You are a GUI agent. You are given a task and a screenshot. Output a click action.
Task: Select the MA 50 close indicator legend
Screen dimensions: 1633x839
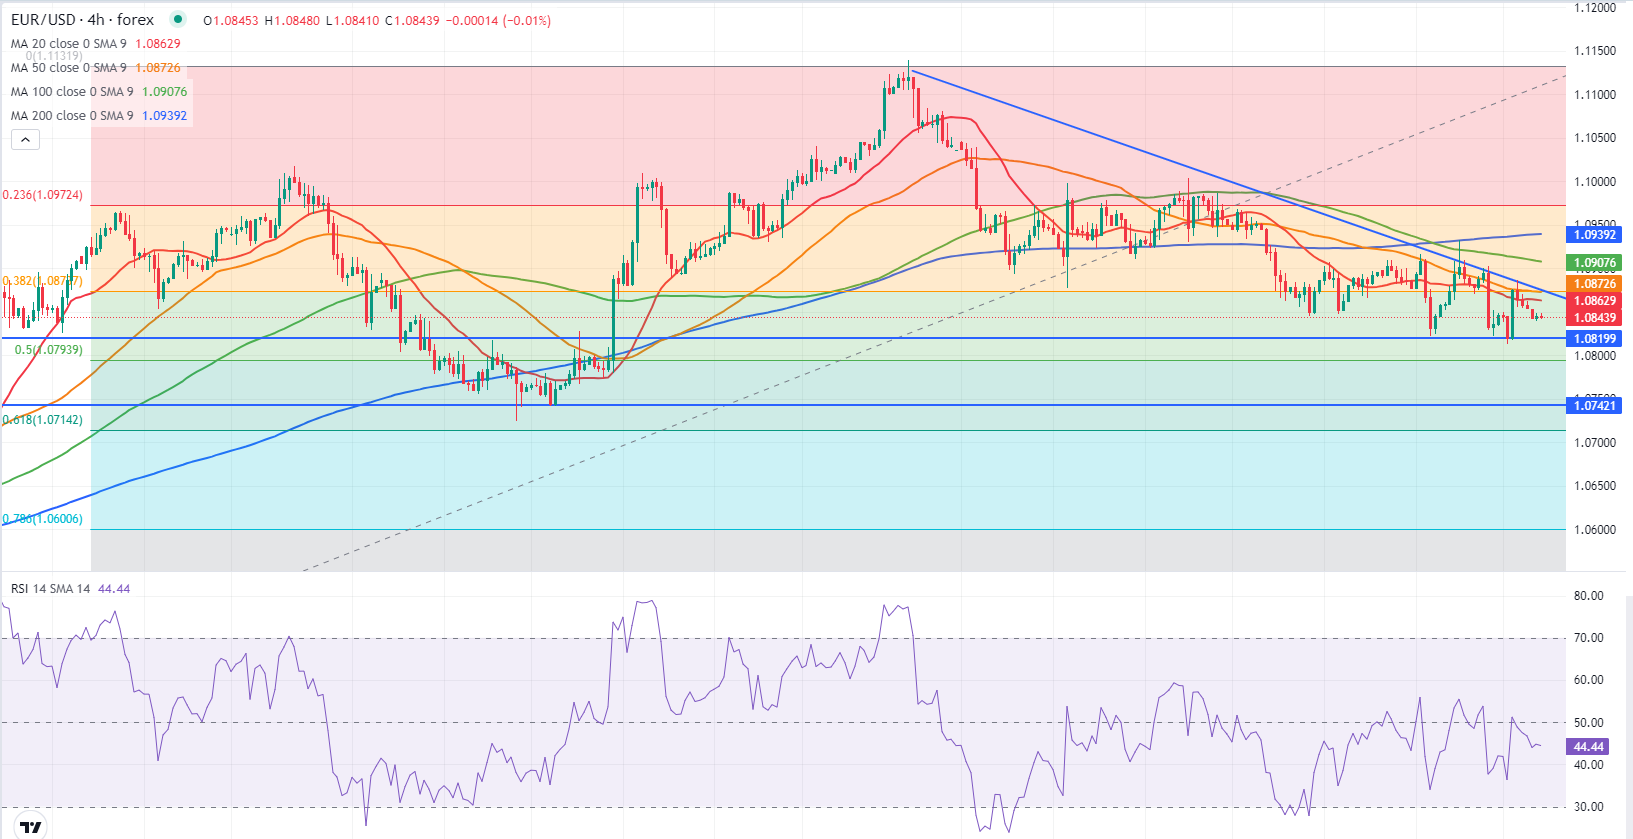click(x=96, y=68)
